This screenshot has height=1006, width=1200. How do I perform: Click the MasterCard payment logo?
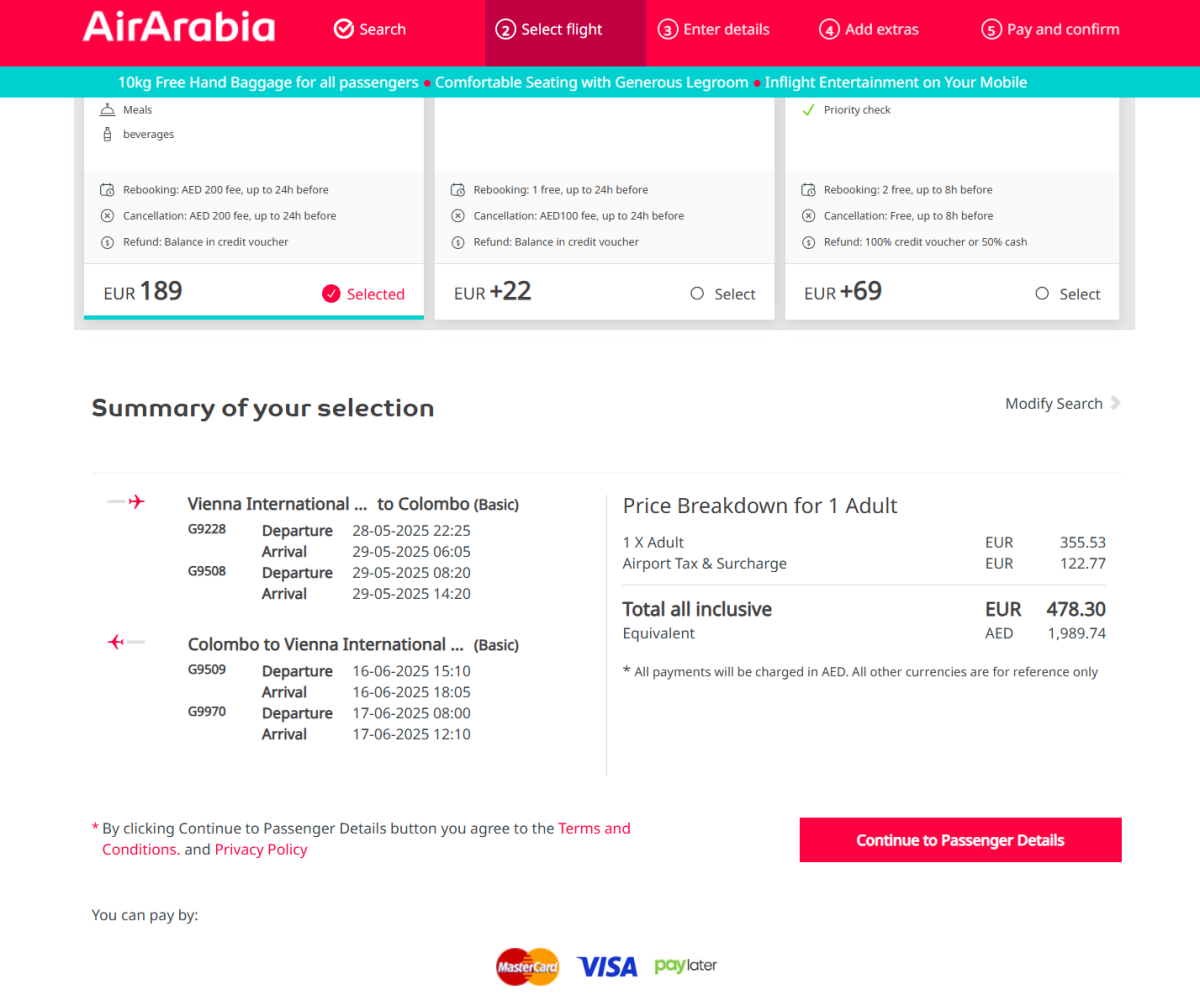click(527, 966)
